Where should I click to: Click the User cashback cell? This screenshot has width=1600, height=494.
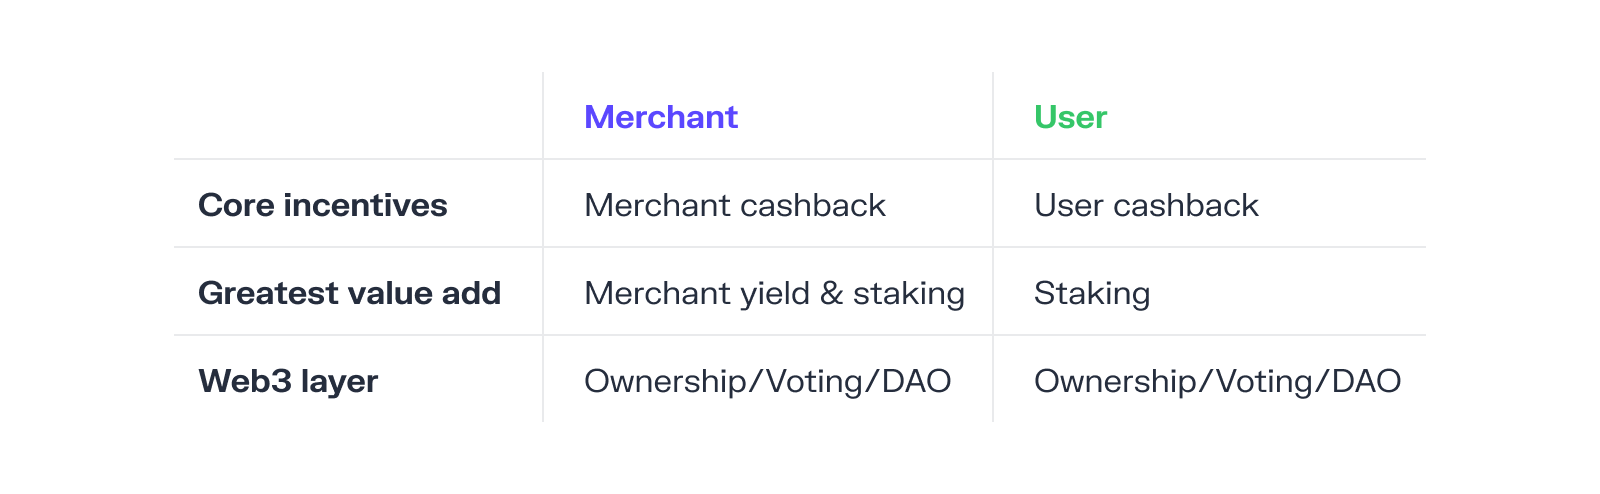[x=1146, y=205]
